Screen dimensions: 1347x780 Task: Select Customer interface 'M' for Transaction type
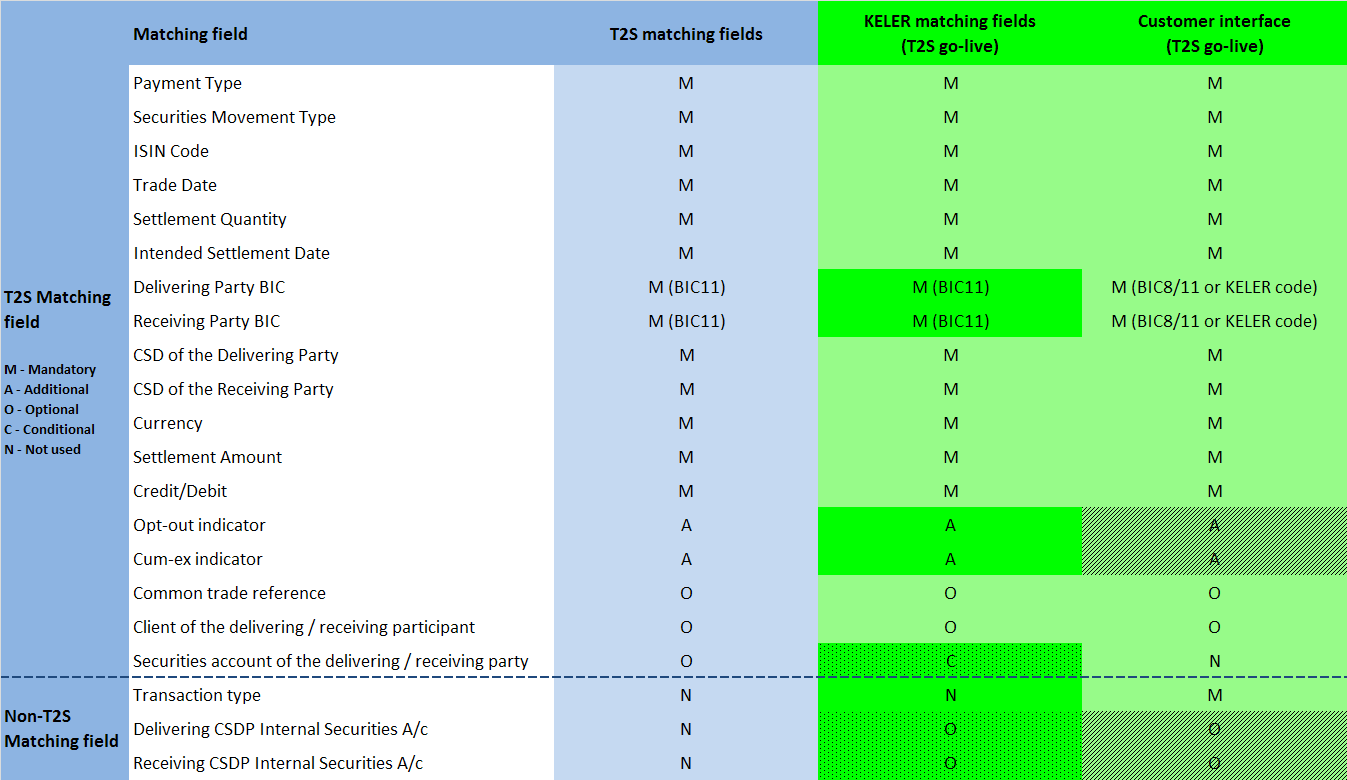[1214, 695]
